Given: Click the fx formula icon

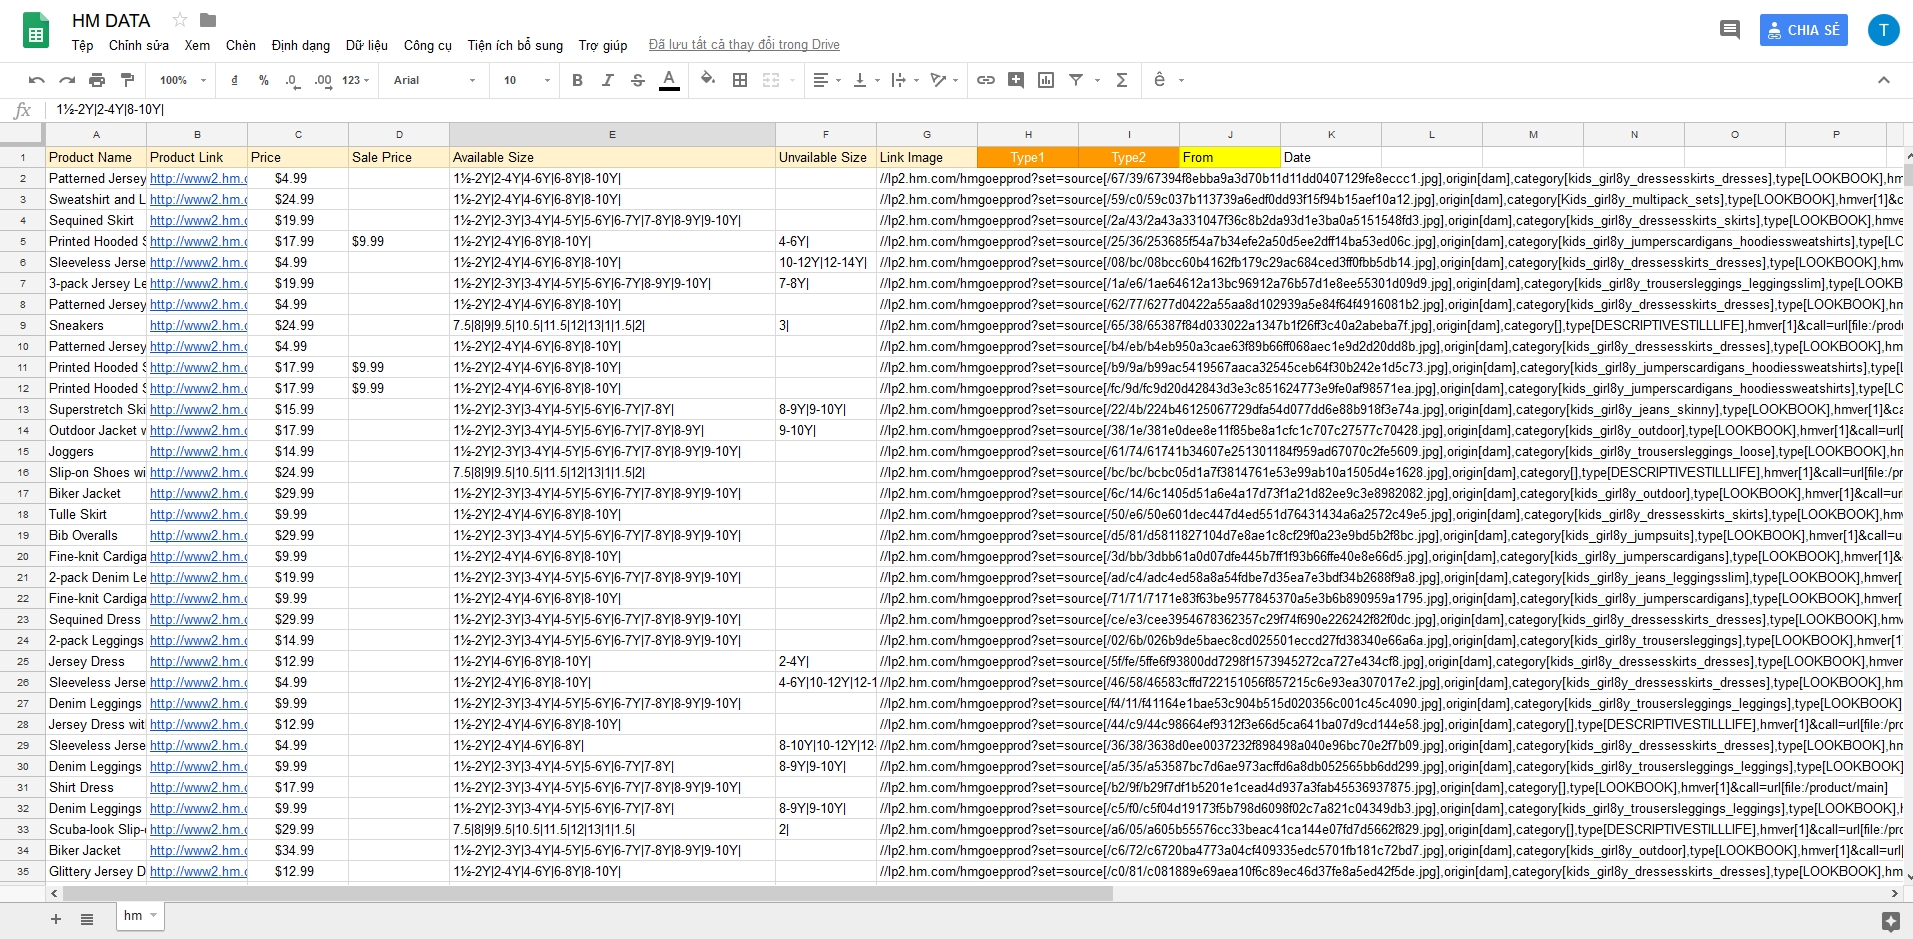Looking at the screenshot, I should [23, 110].
